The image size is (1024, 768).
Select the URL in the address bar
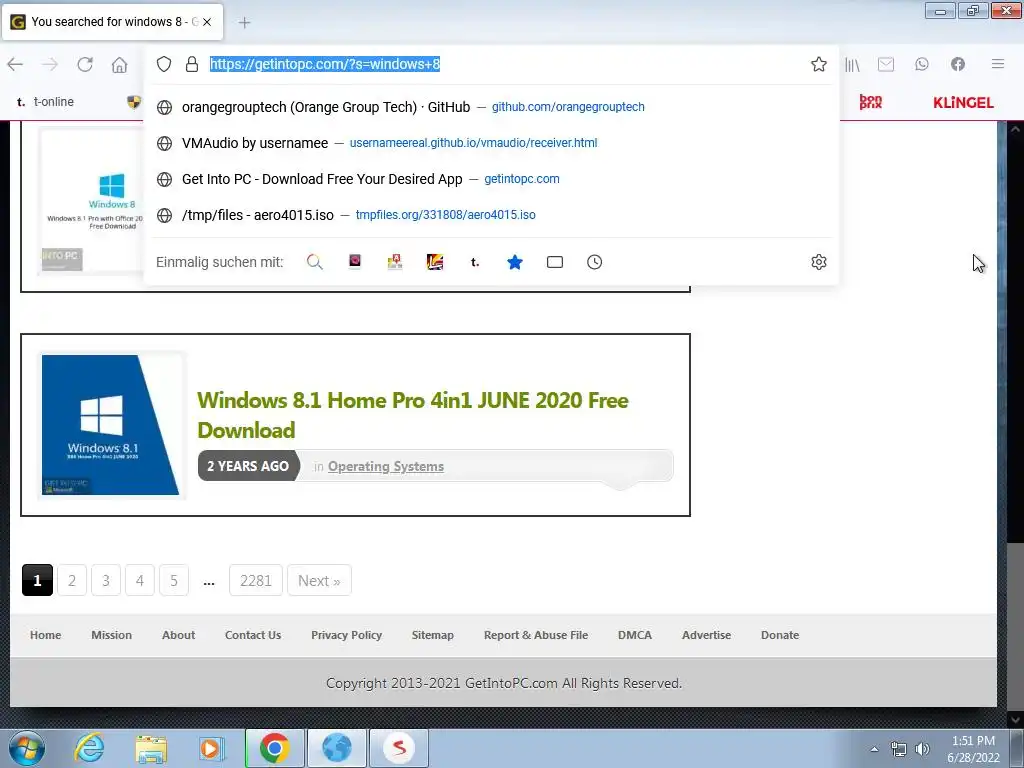[325, 64]
